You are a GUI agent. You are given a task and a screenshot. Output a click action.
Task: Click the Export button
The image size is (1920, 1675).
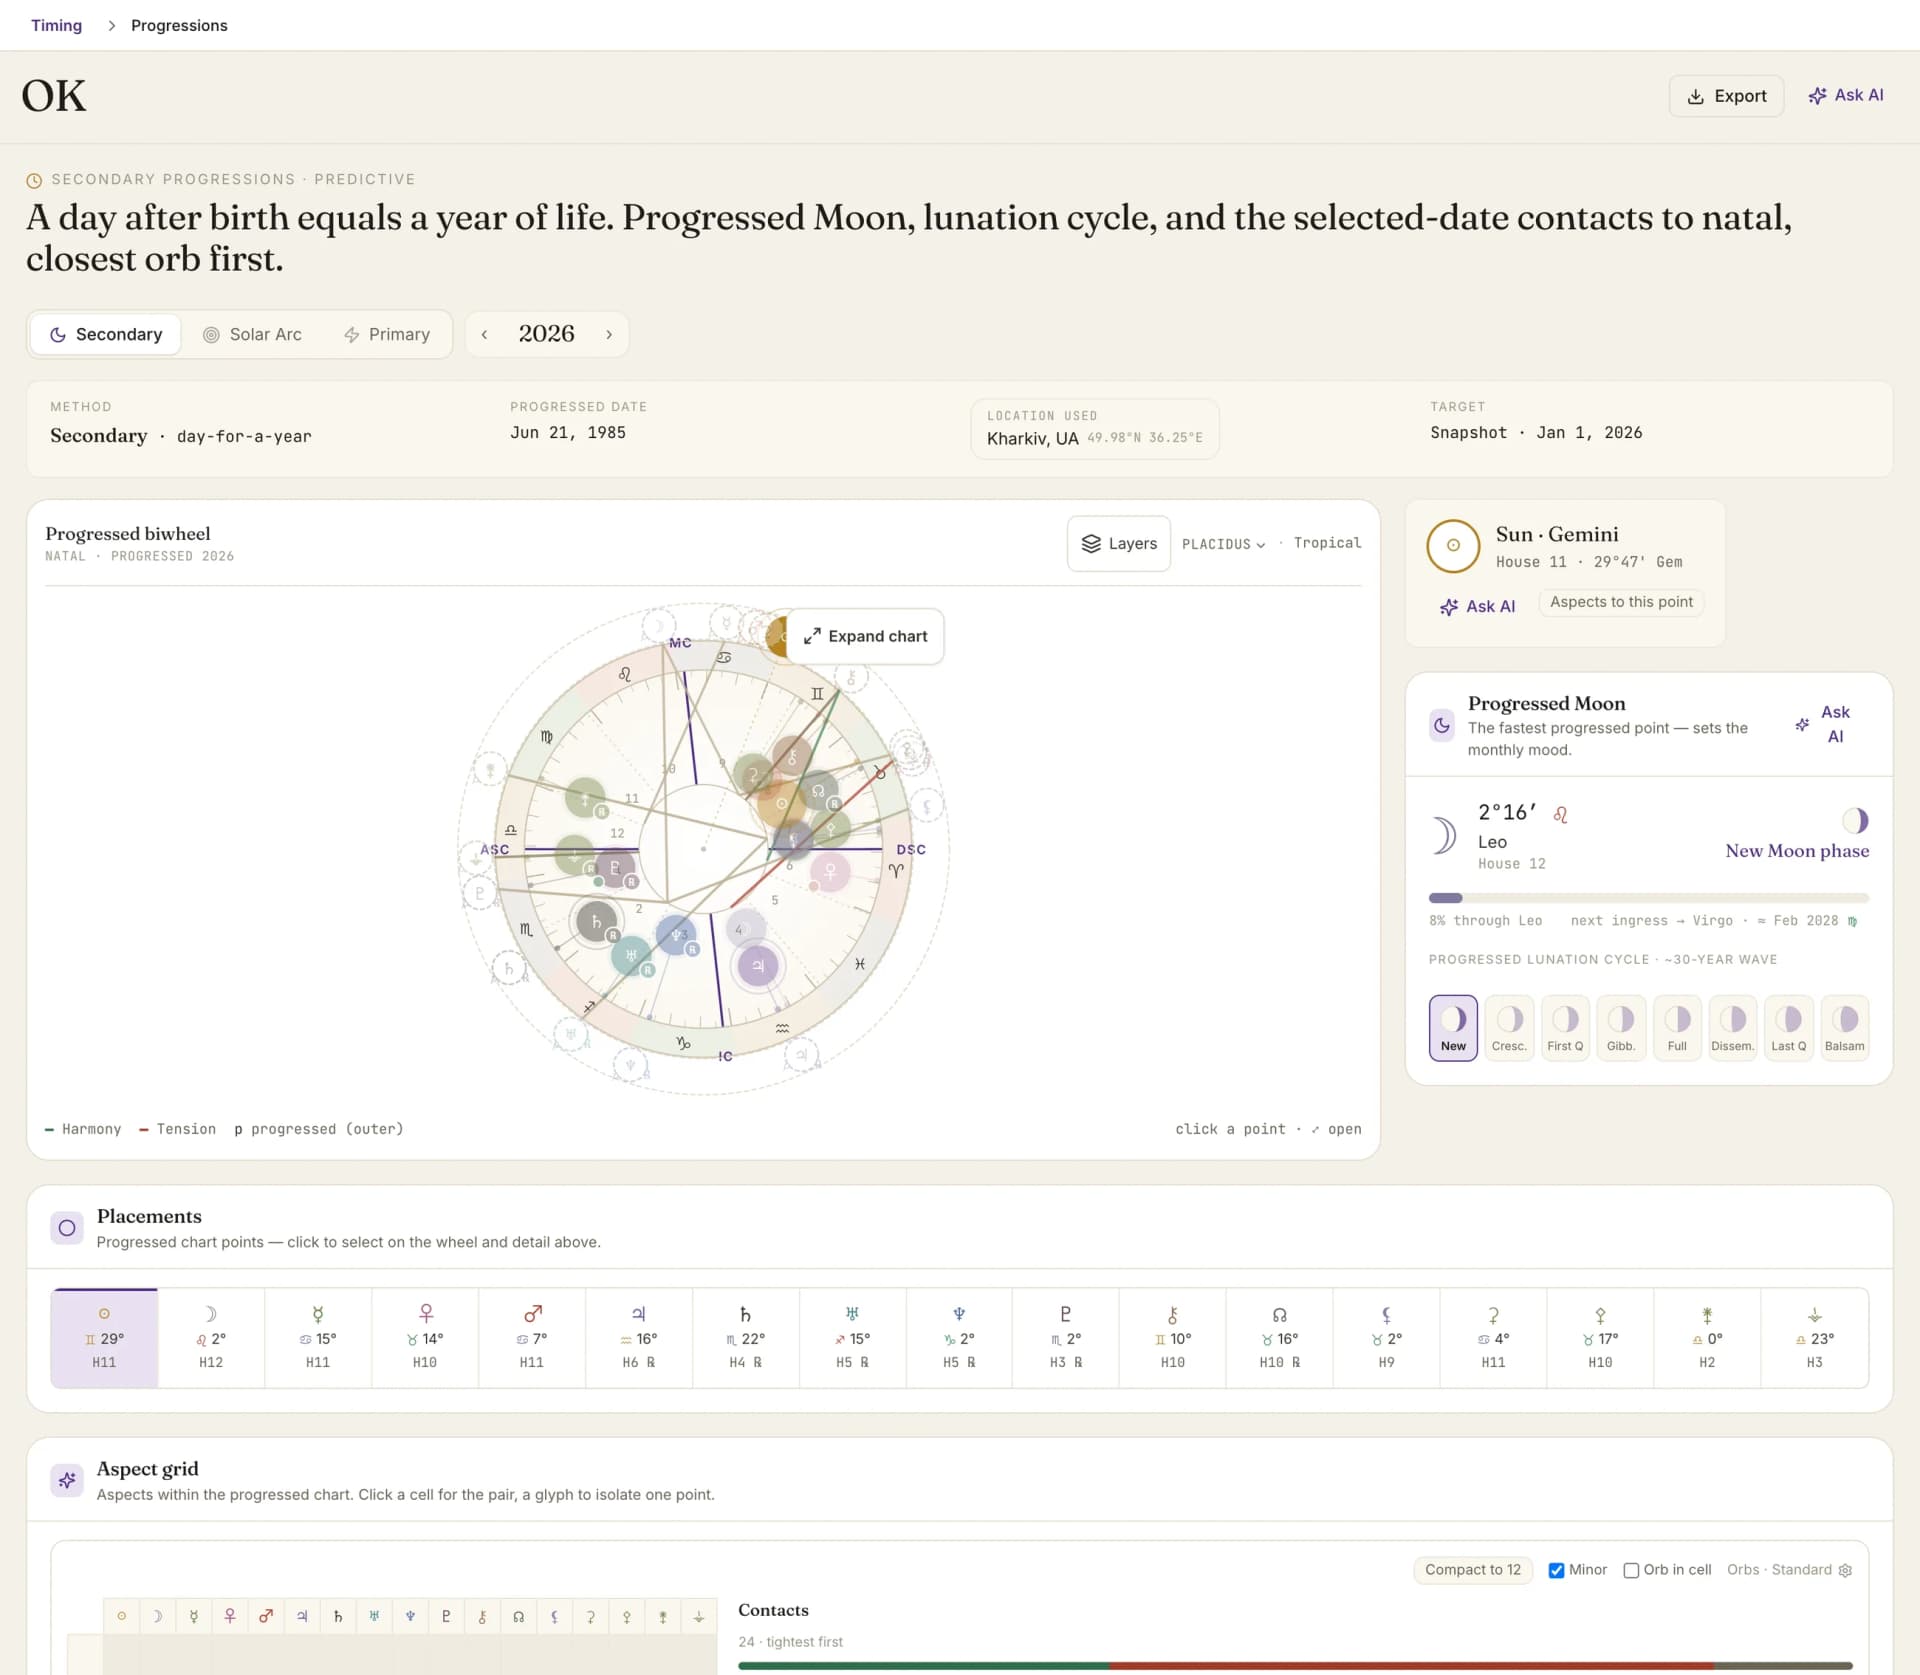click(x=1726, y=96)
